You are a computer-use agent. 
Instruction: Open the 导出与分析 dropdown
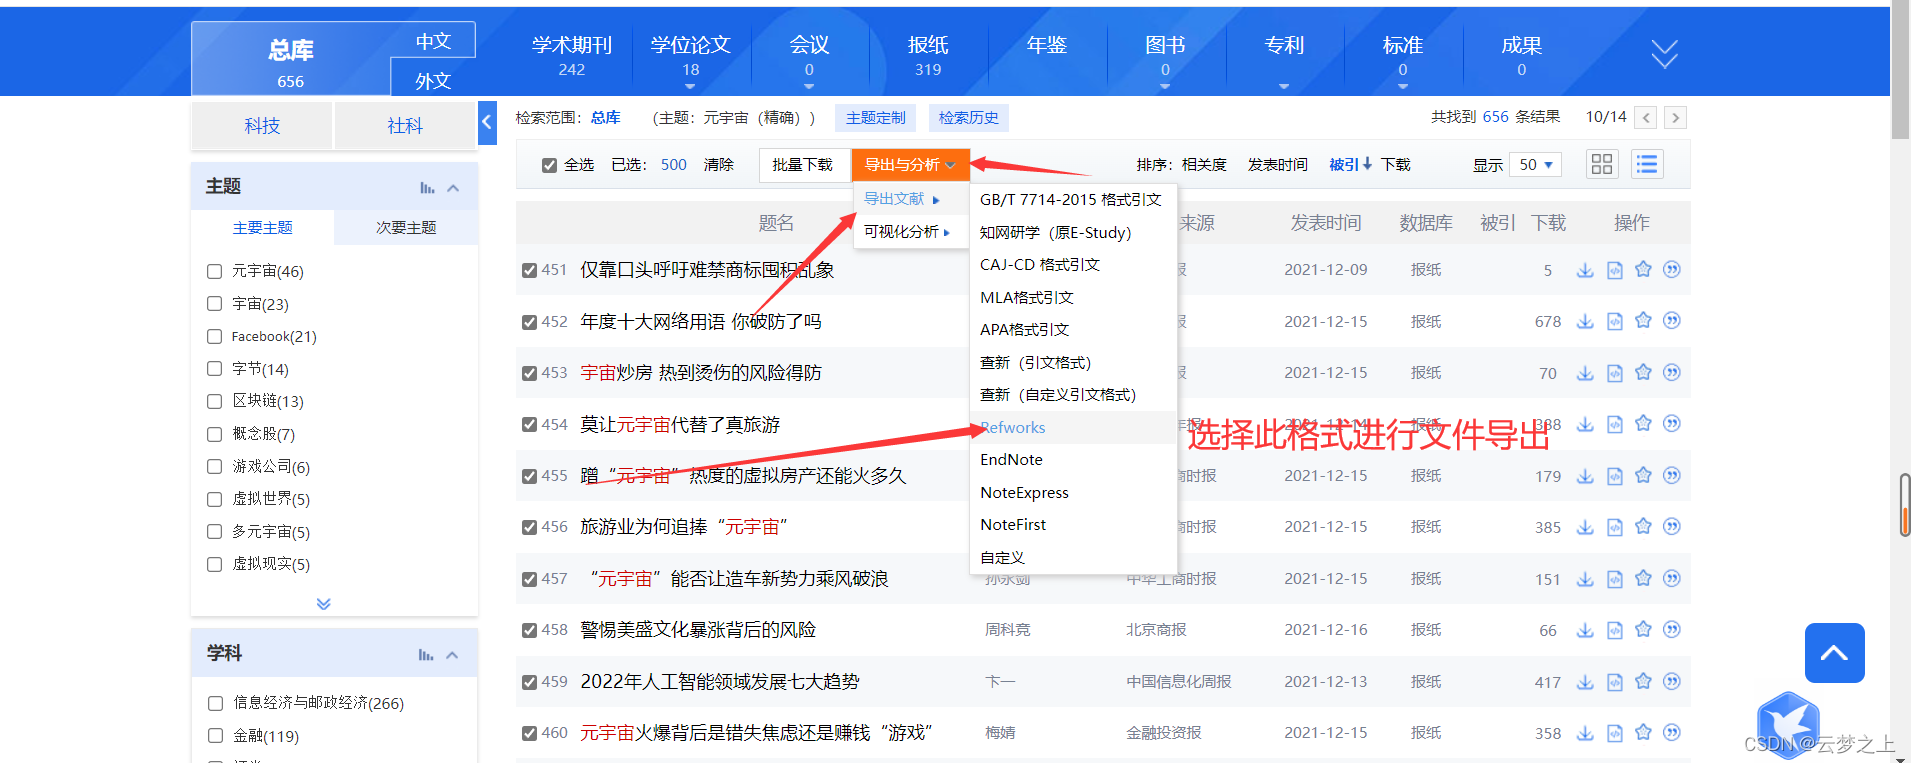pos(910,165)
